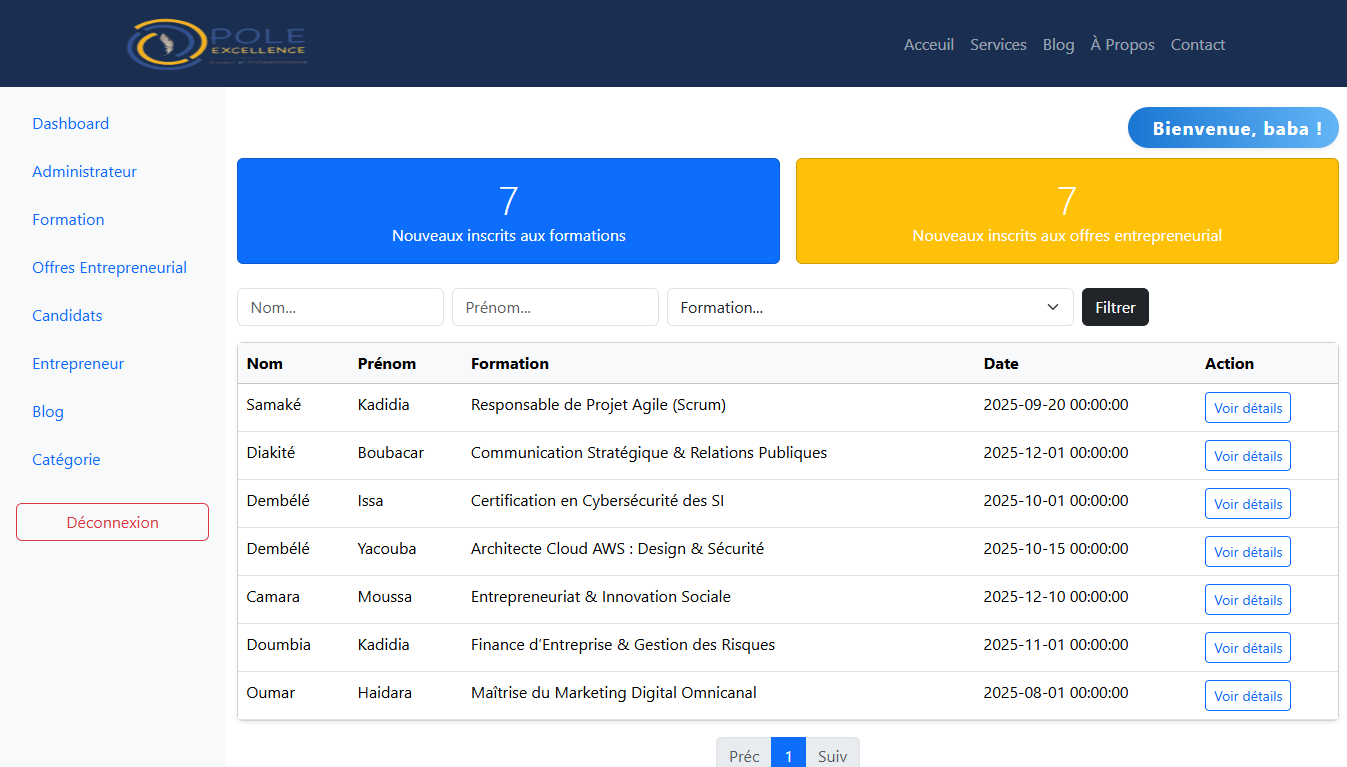Viewport: 1347px width, 767px height.
Task: Select page 1 in pagination
Action: click(x=788, y=755)
